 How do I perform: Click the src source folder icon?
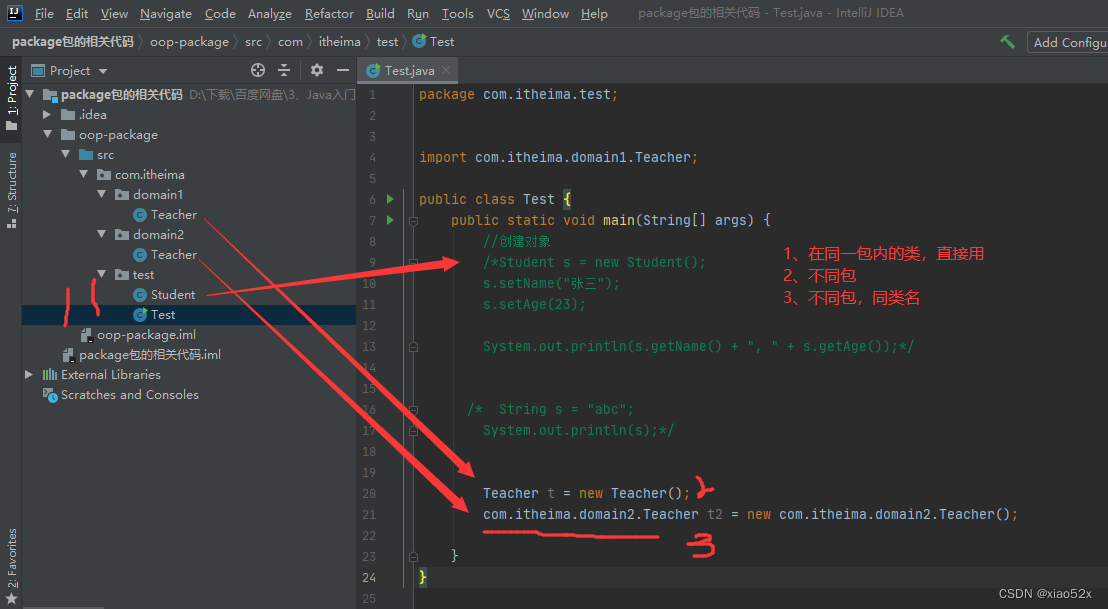86,155
